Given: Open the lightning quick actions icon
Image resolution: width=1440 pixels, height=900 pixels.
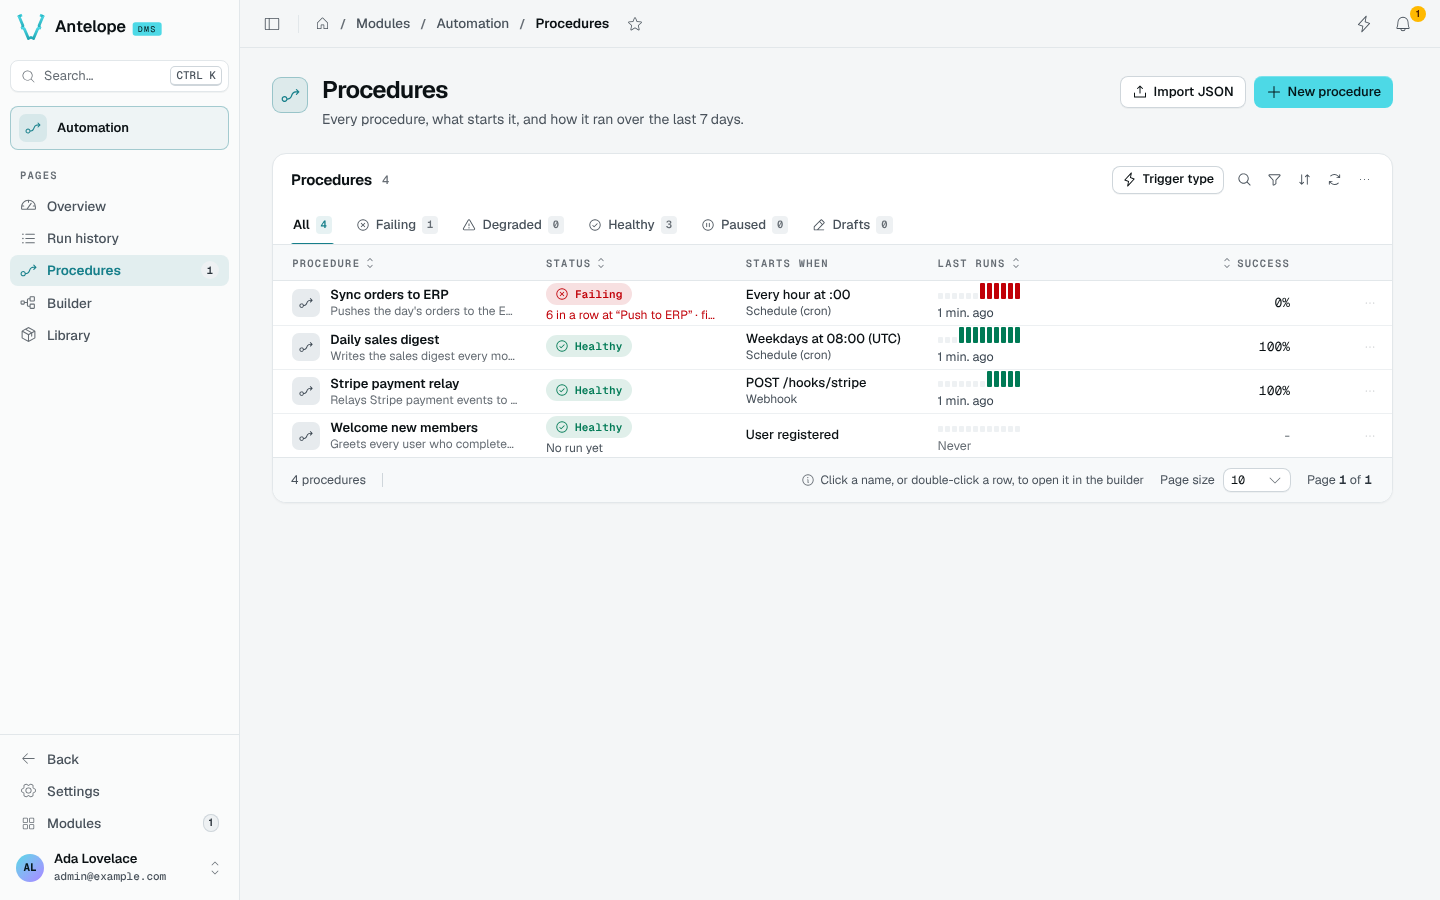Looking at the screenshot, I should (x=1364, y=24).
